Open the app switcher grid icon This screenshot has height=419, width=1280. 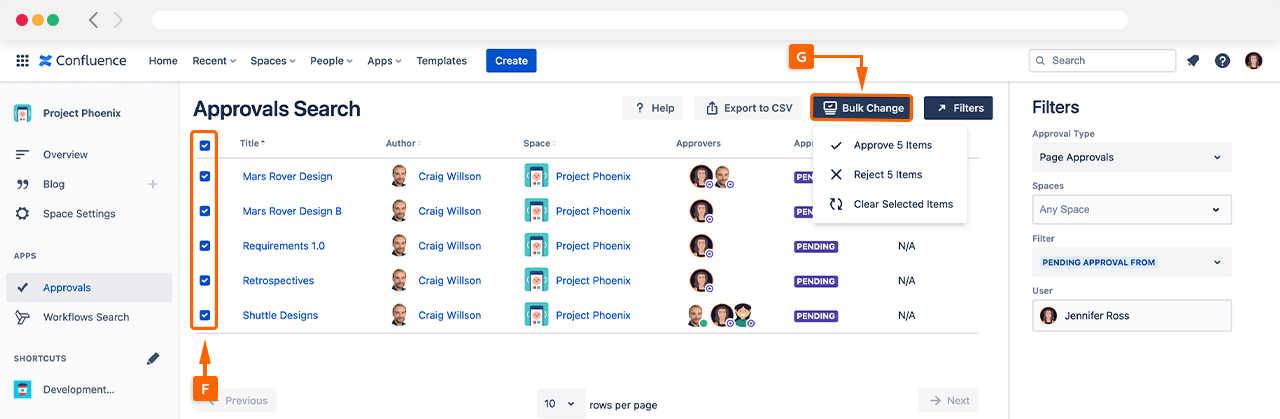pyautogui.click(x=22, y=61)
